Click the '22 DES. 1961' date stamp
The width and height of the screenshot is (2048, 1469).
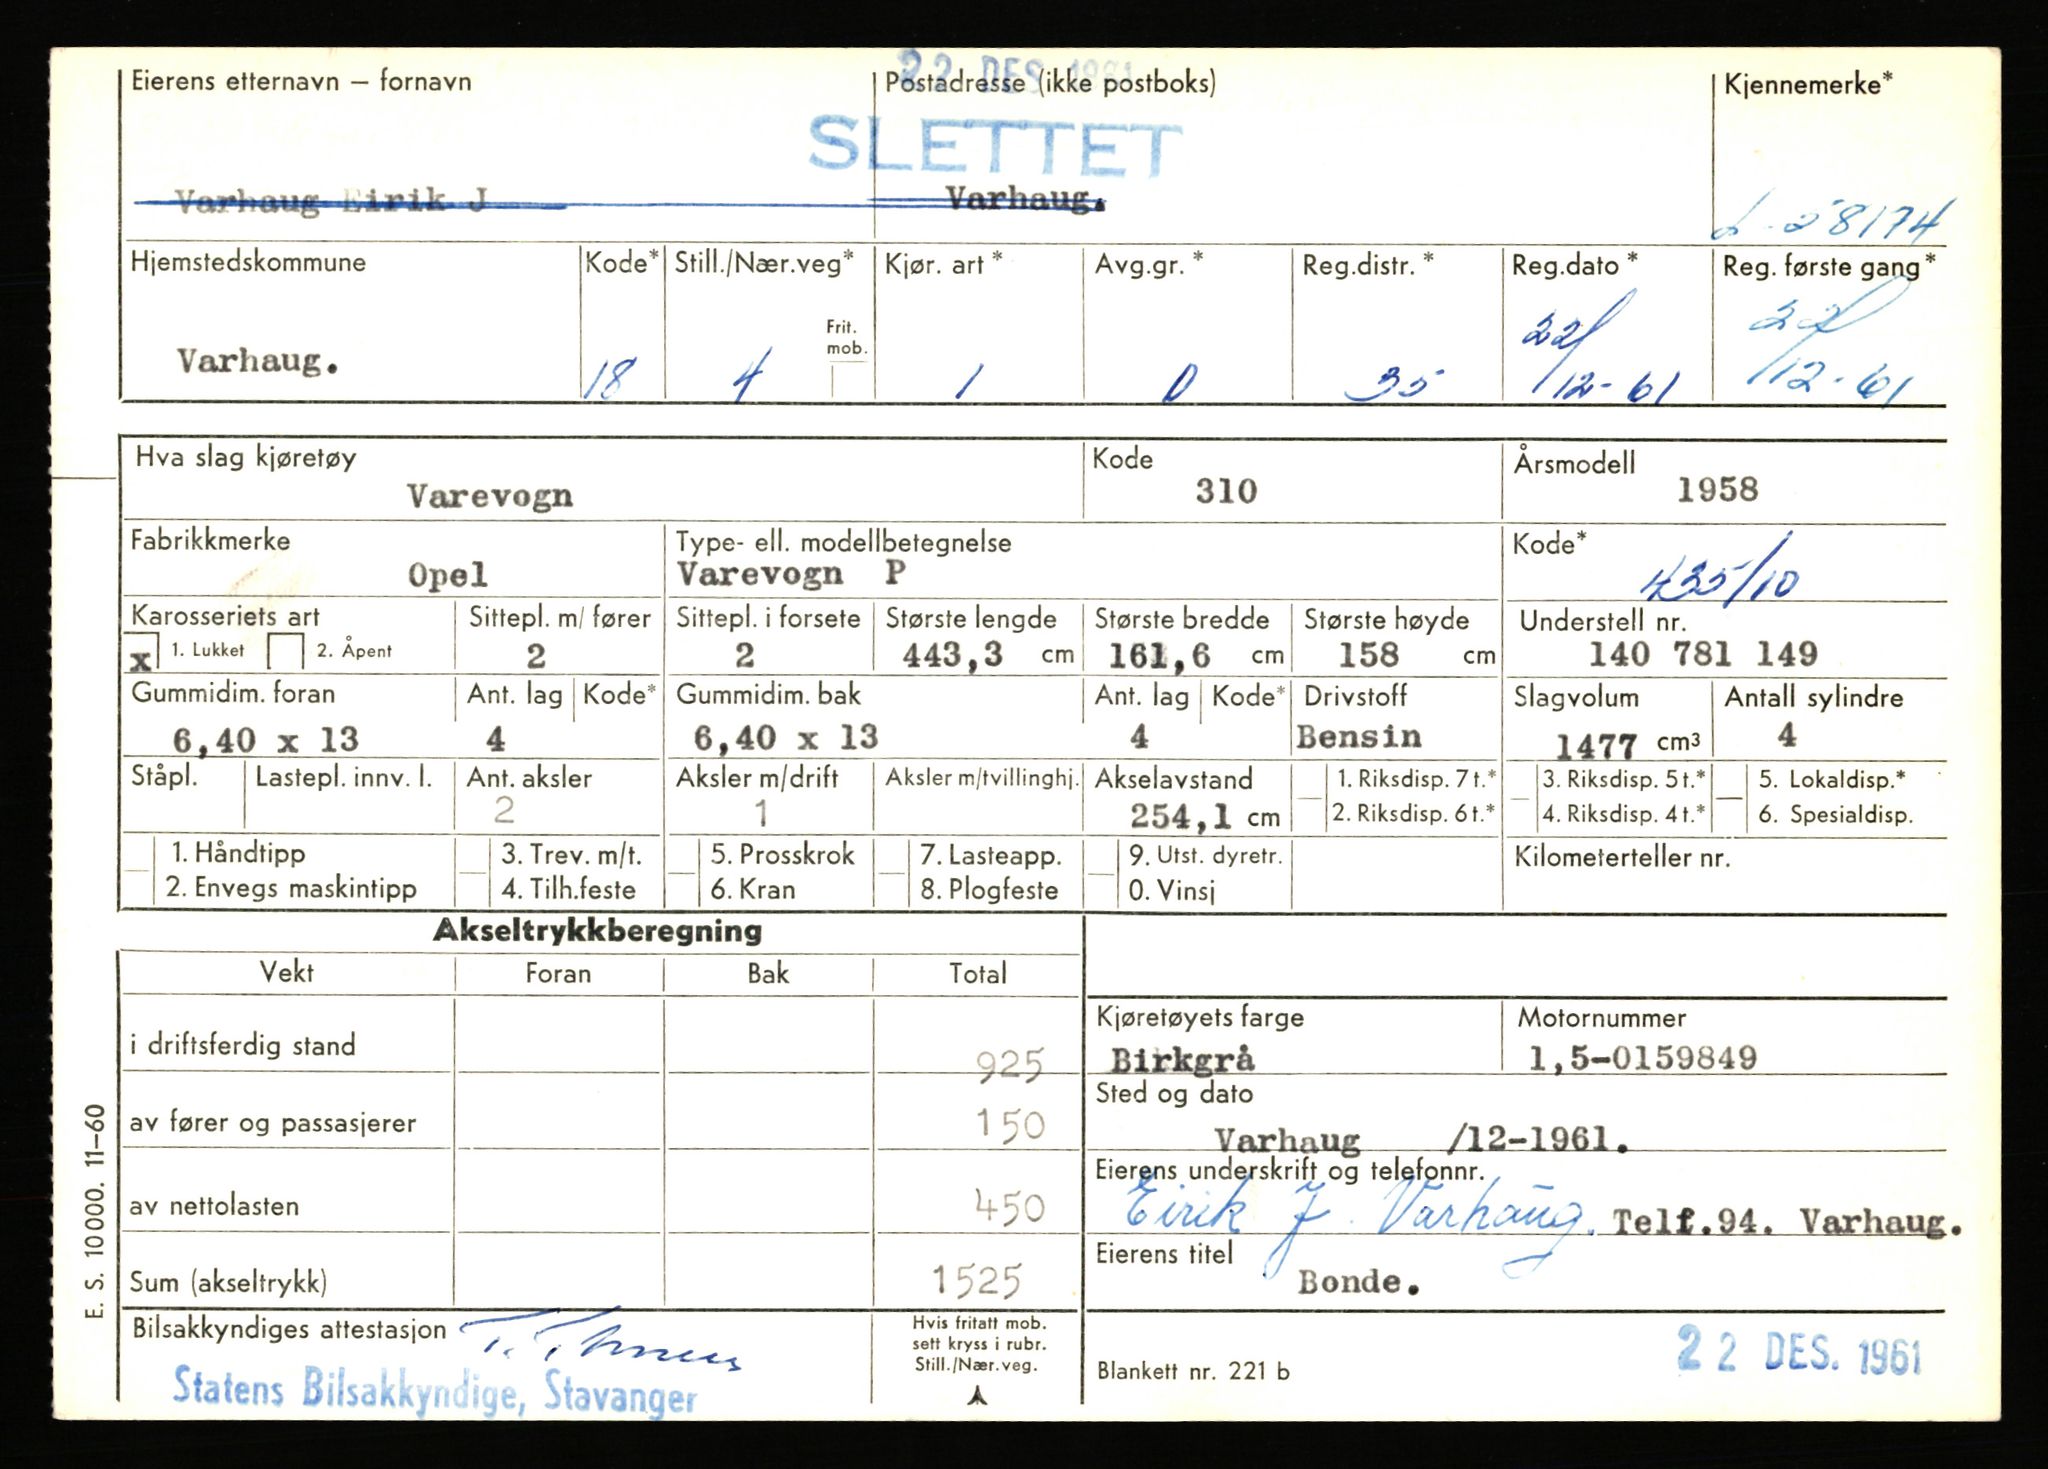(x=1799, y=1351)
